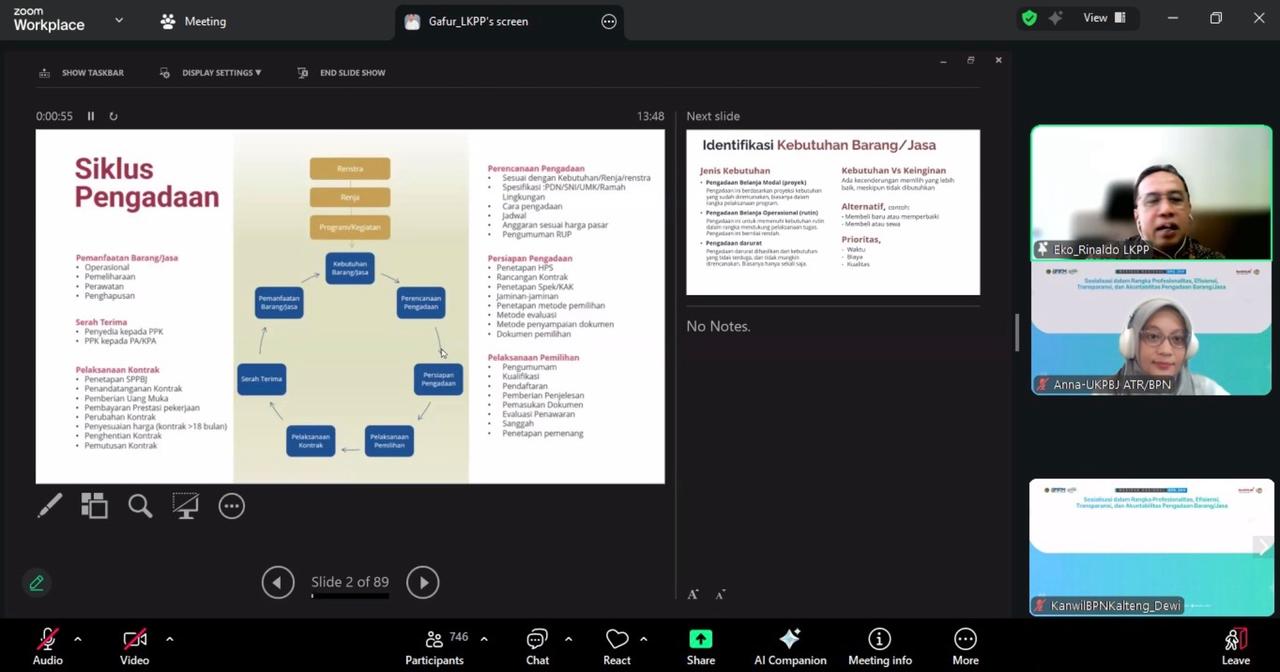Click the zoom into slide magnifier

point(140,506)
